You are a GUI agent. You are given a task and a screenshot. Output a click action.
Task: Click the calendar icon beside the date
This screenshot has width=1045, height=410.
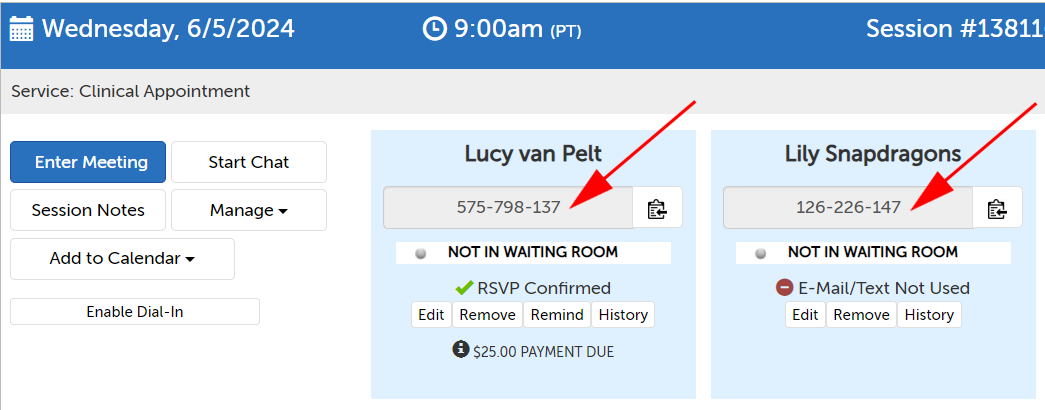(x=21, y=28)
